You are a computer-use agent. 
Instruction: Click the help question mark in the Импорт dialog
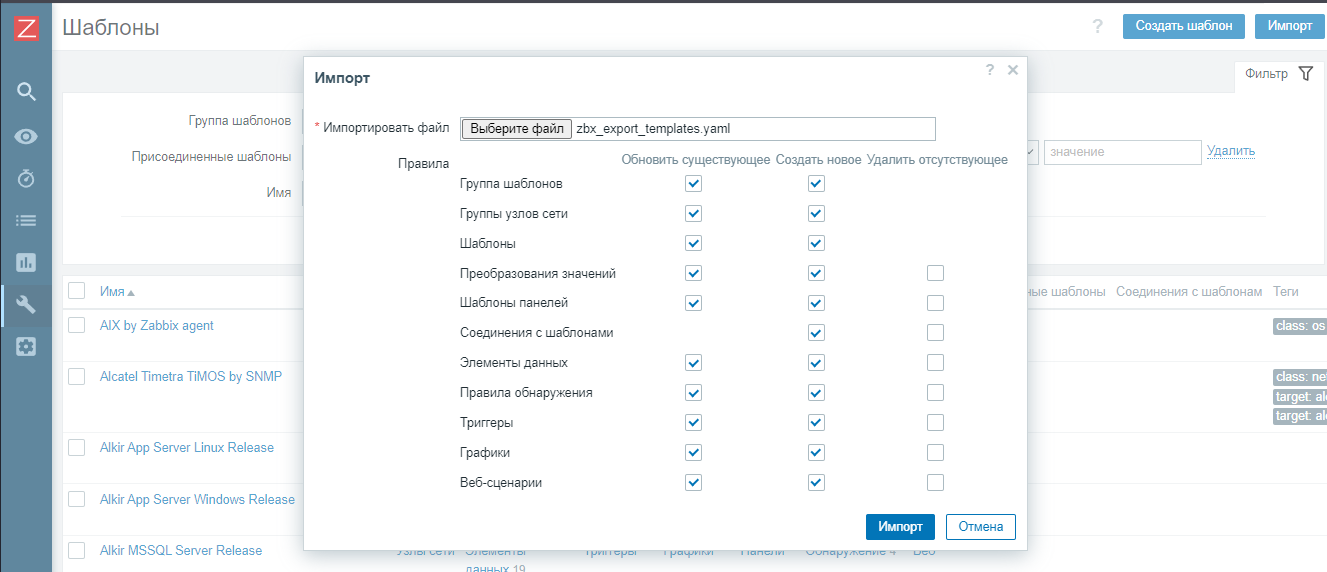pos(990,70)
